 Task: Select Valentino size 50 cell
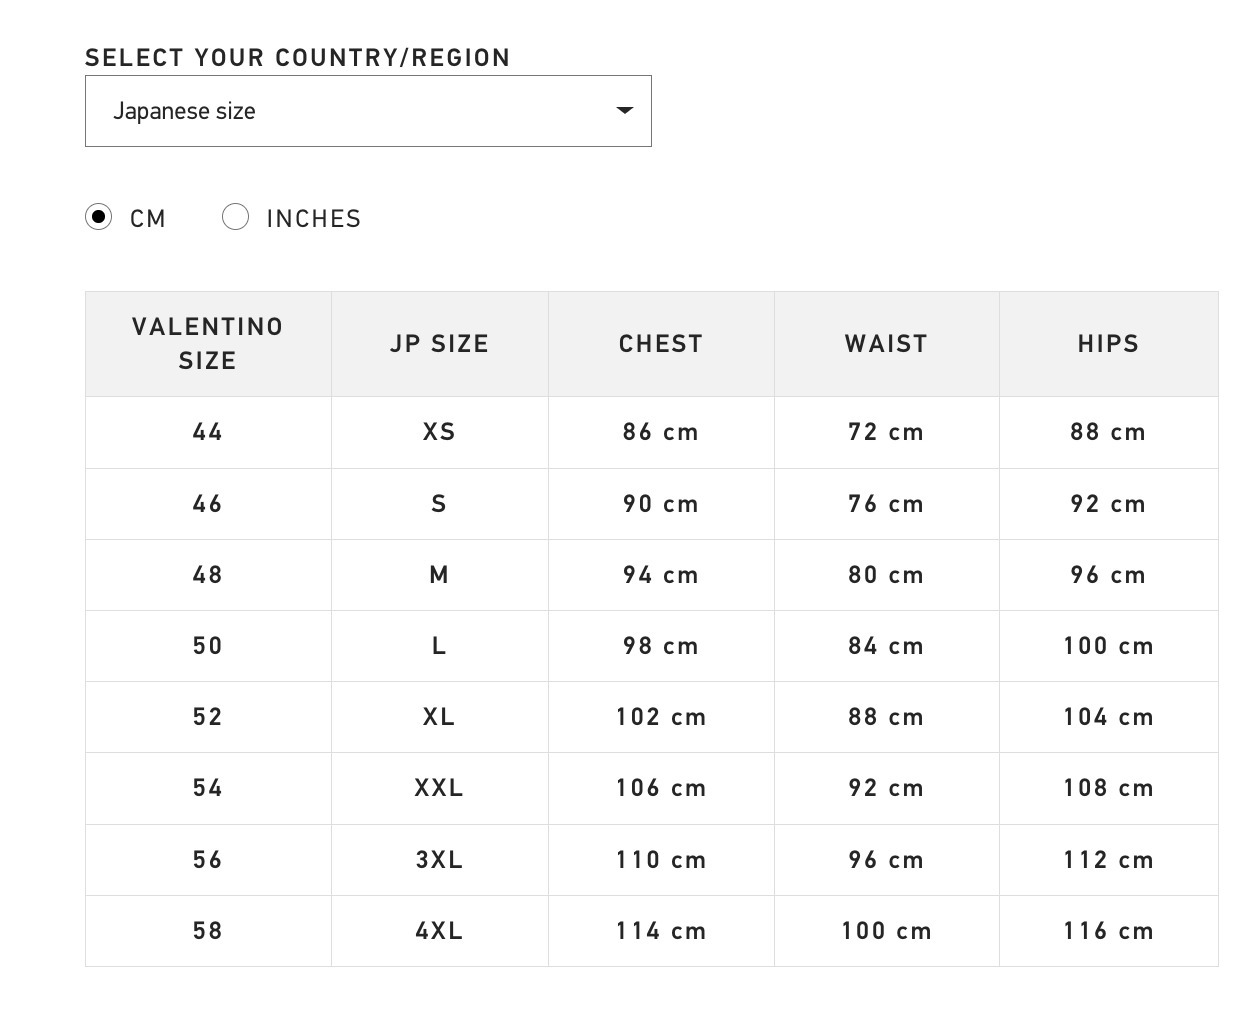208,646
